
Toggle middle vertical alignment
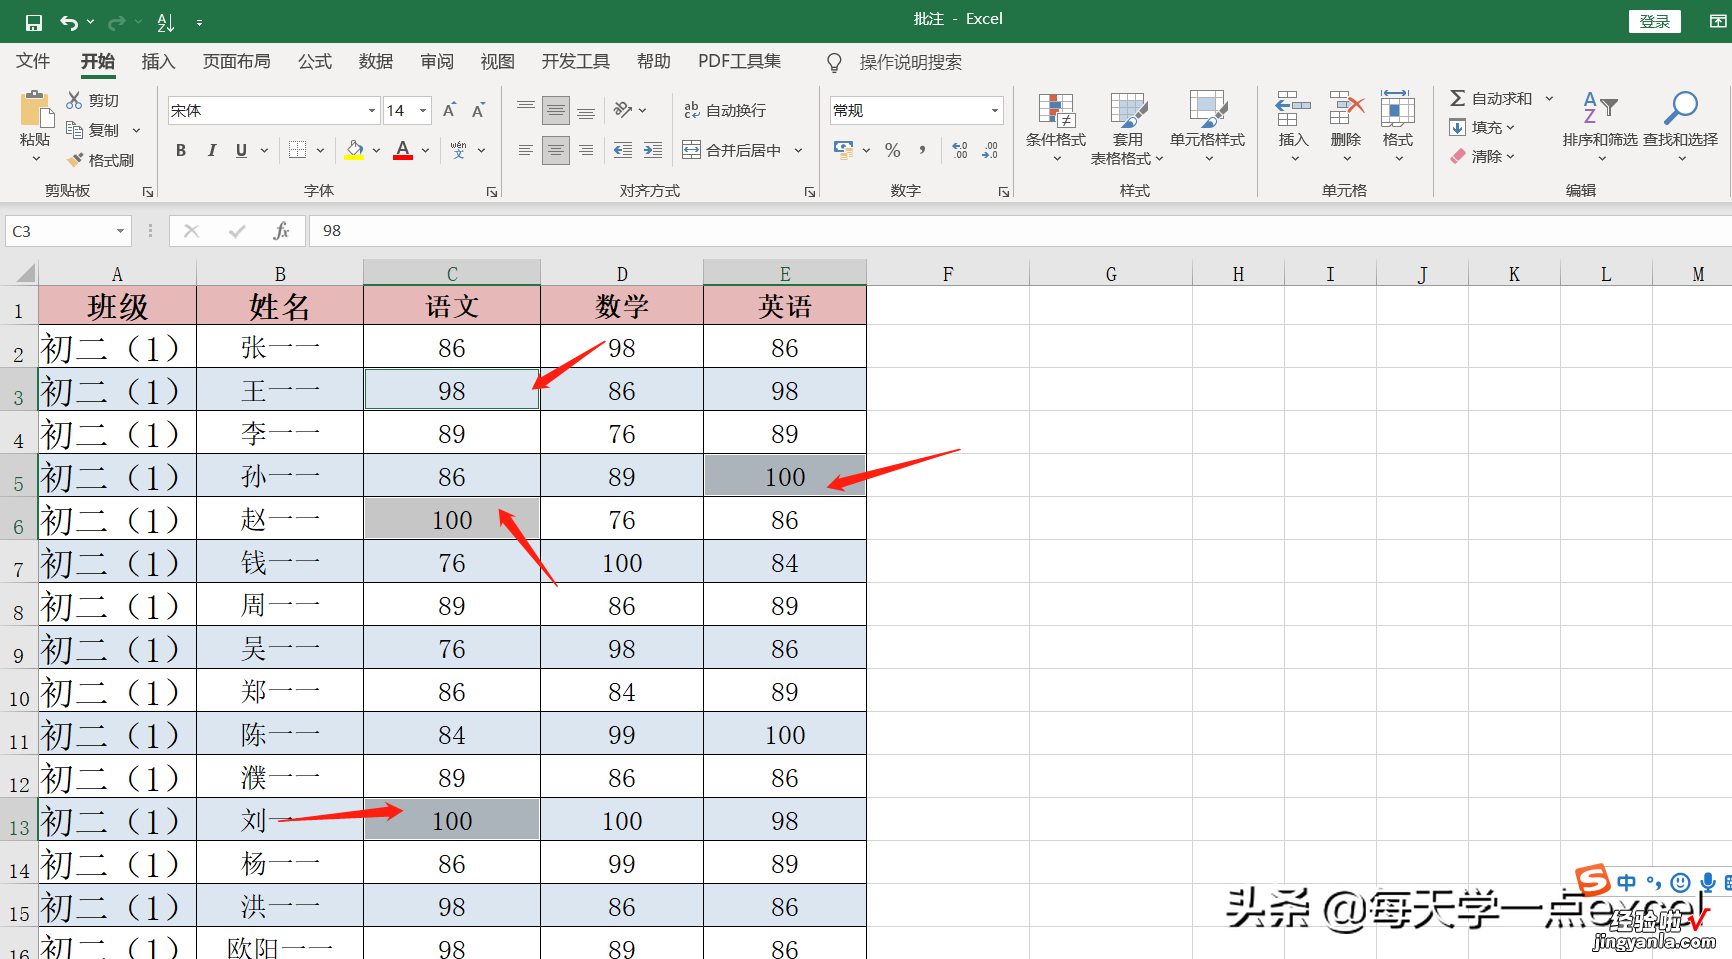click(556, 110)
